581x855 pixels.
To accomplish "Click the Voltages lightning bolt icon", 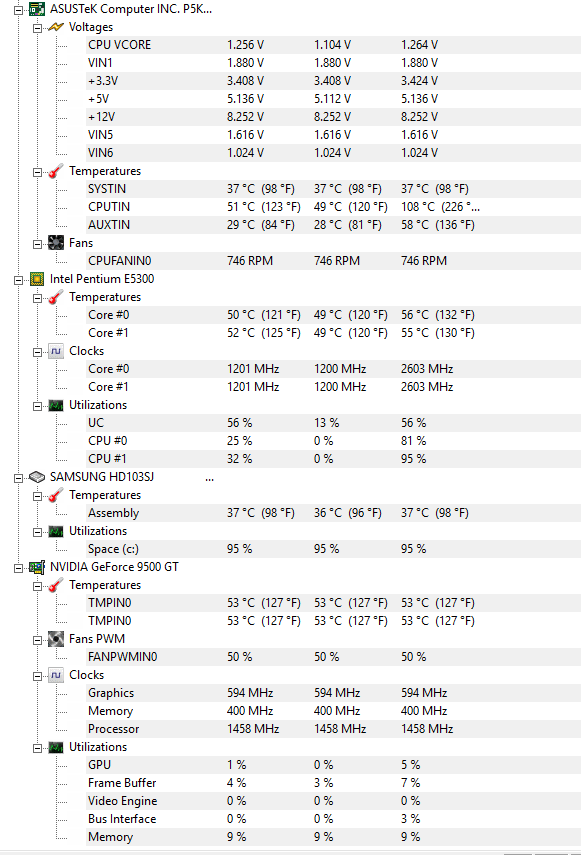I will click(56, 27).
